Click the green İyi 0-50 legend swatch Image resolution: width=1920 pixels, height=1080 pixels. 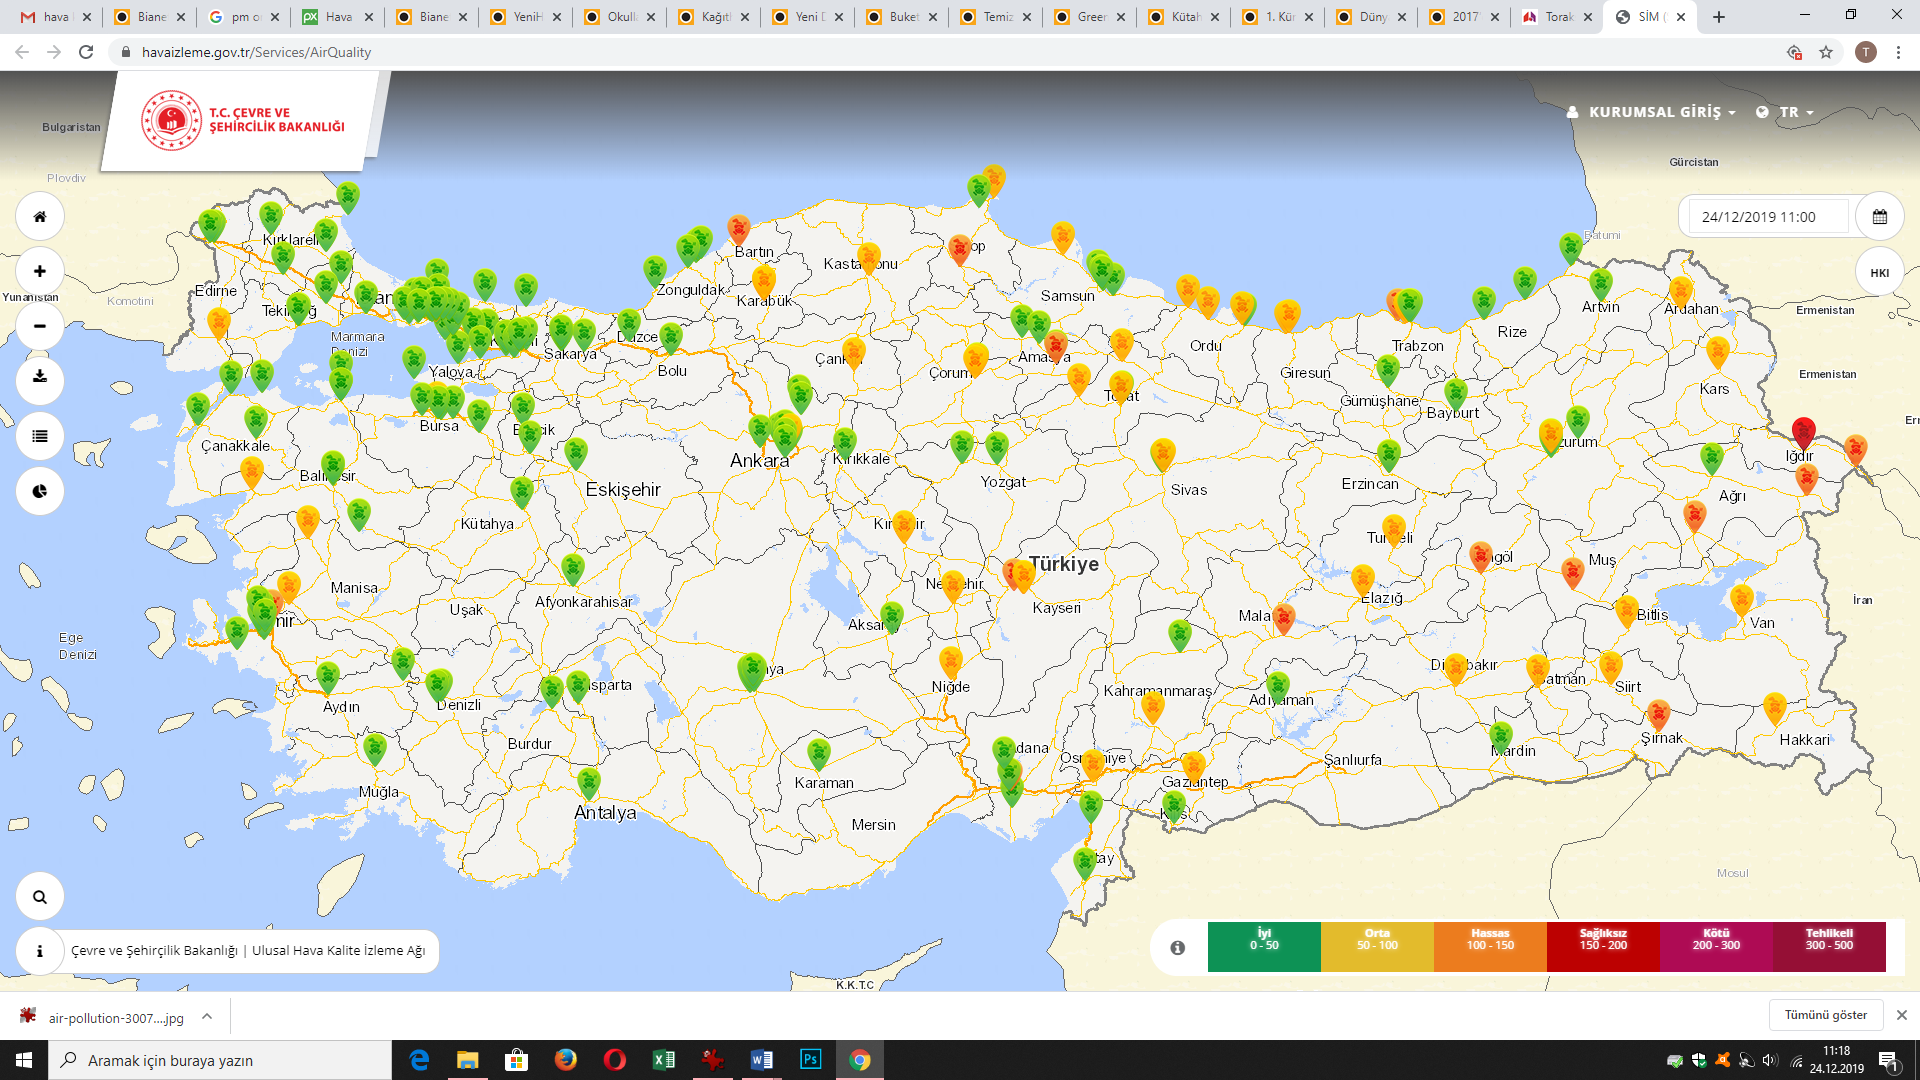pyautogui.click(x=1264, y=946)
